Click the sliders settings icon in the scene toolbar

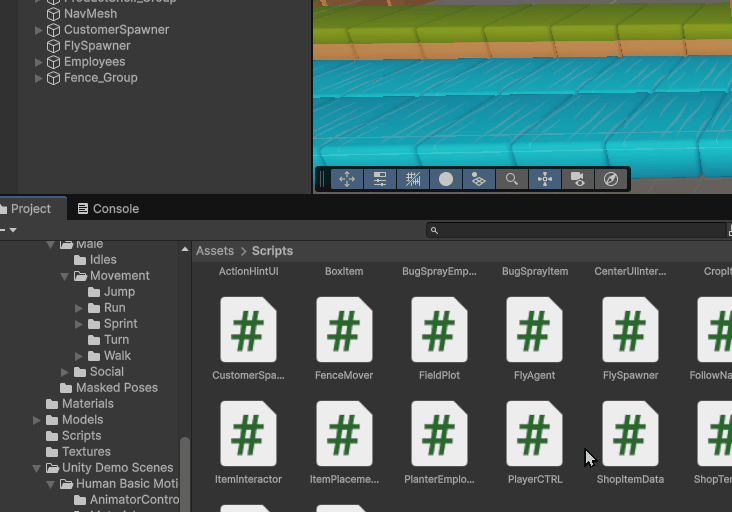(380, 179)
